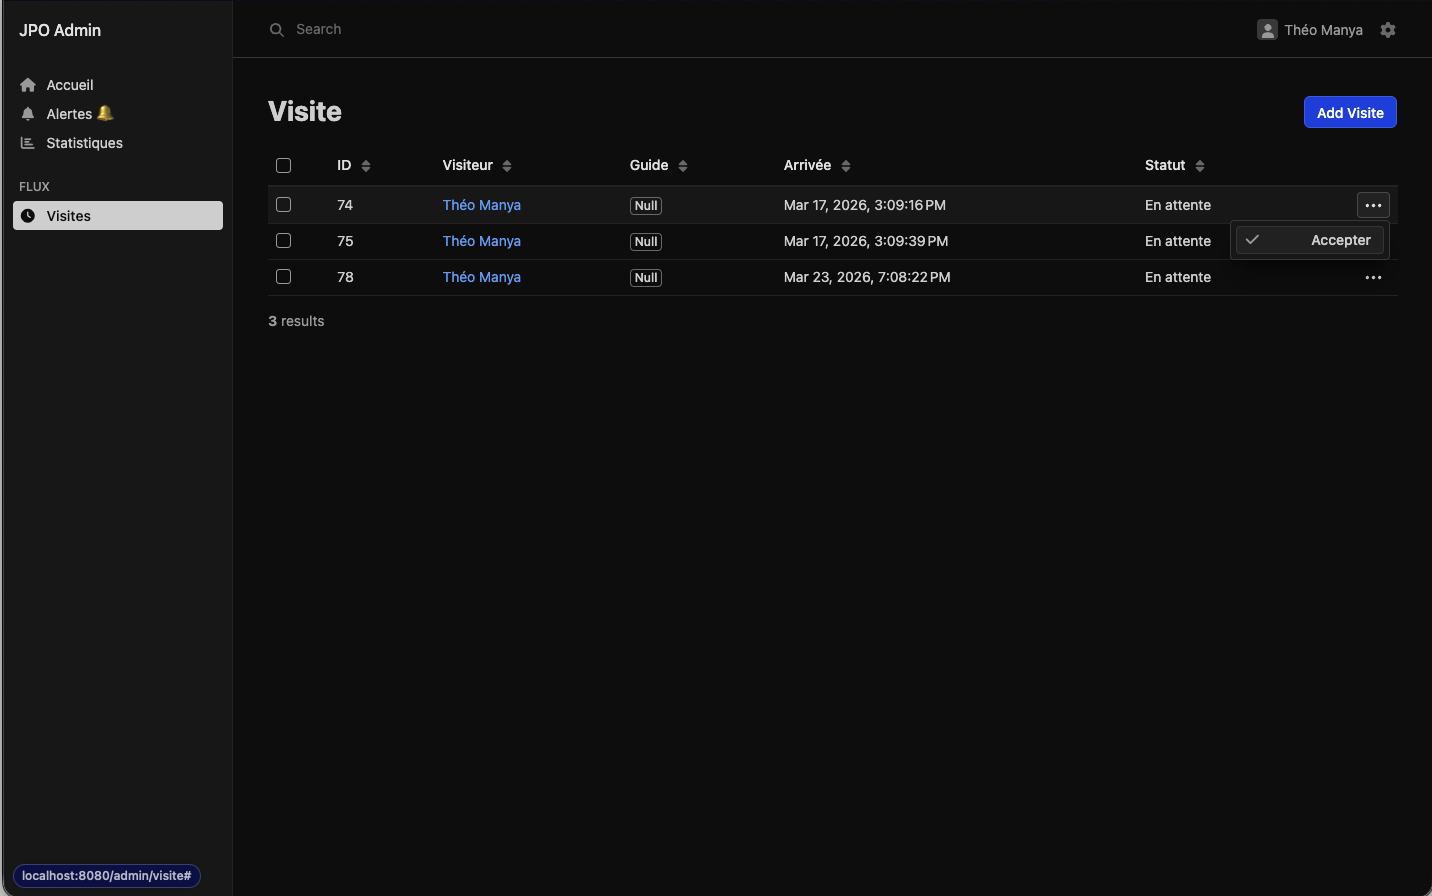Select the checkbox for visit 75

283,241
